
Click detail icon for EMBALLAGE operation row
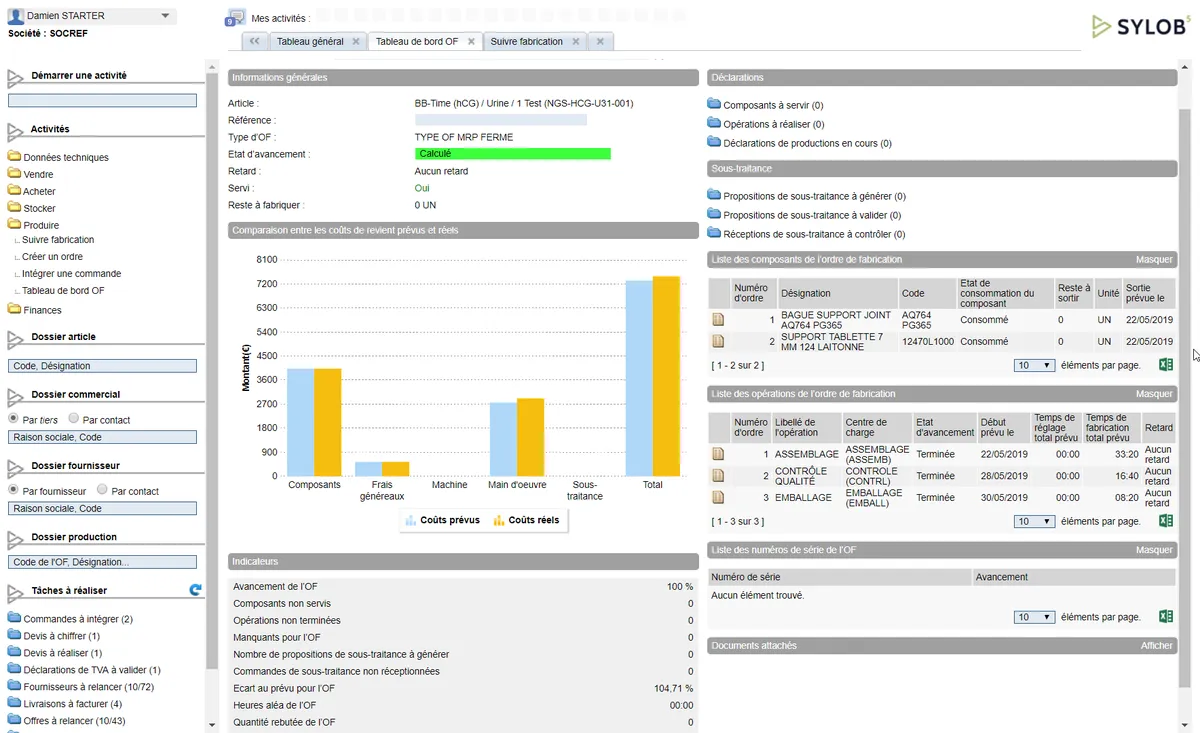tap(718, 497)
